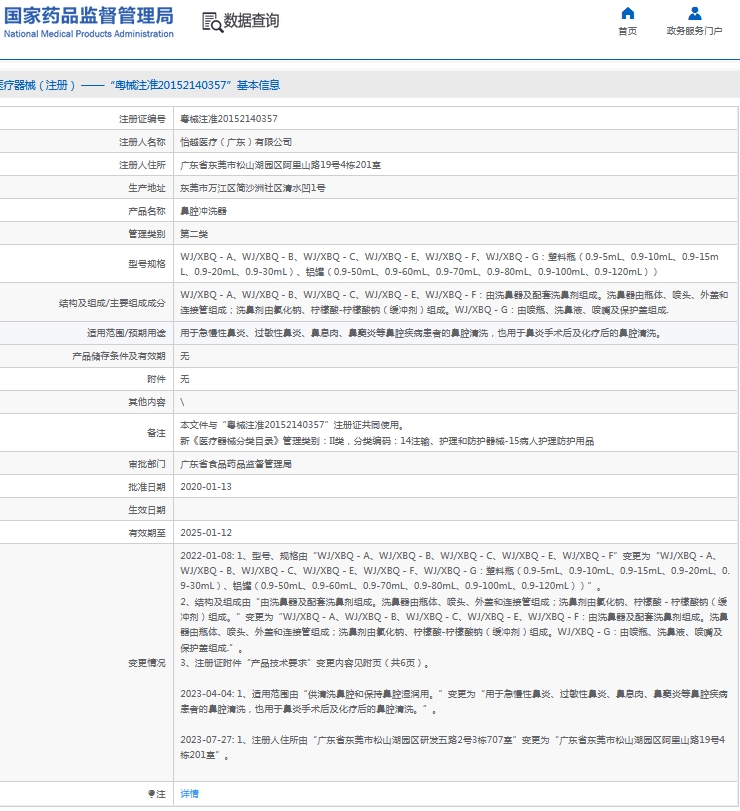Click the approval authority 广东省食品药品监督管理局
This screenshot has height=811, width=740.
pyautogui.click(x=236, y=464)
